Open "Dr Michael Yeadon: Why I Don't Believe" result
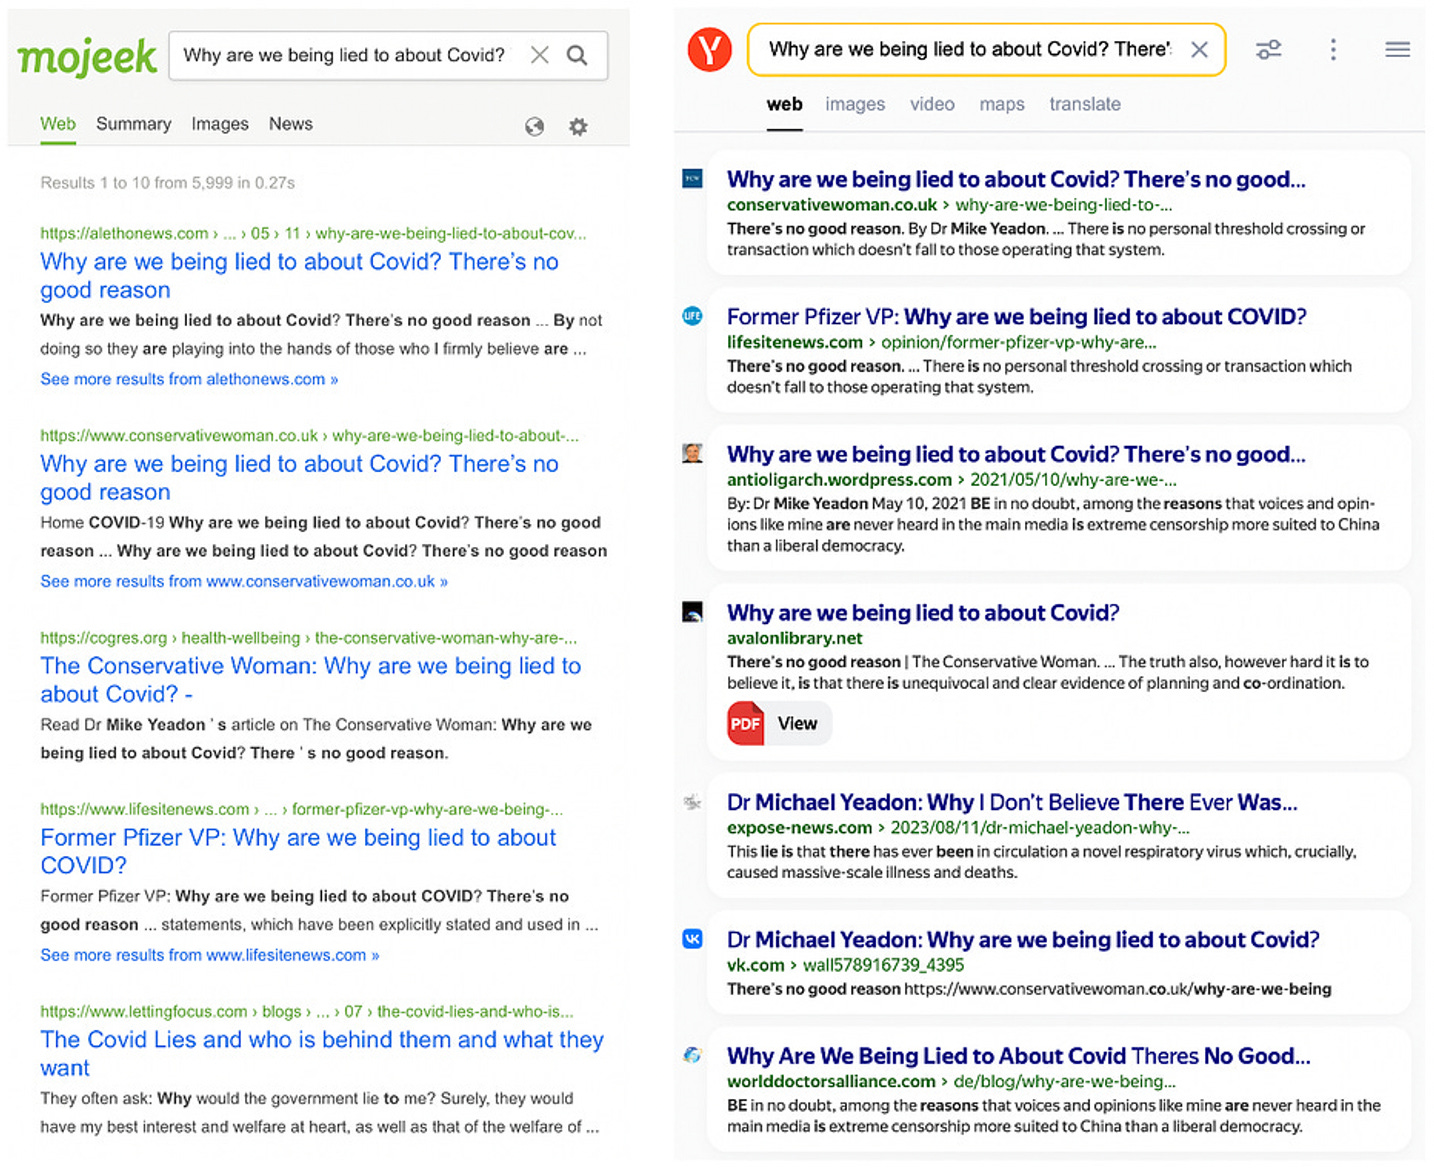Screen dimensions: 1434x1170 pyautogui.click(x=1012, y=802)
